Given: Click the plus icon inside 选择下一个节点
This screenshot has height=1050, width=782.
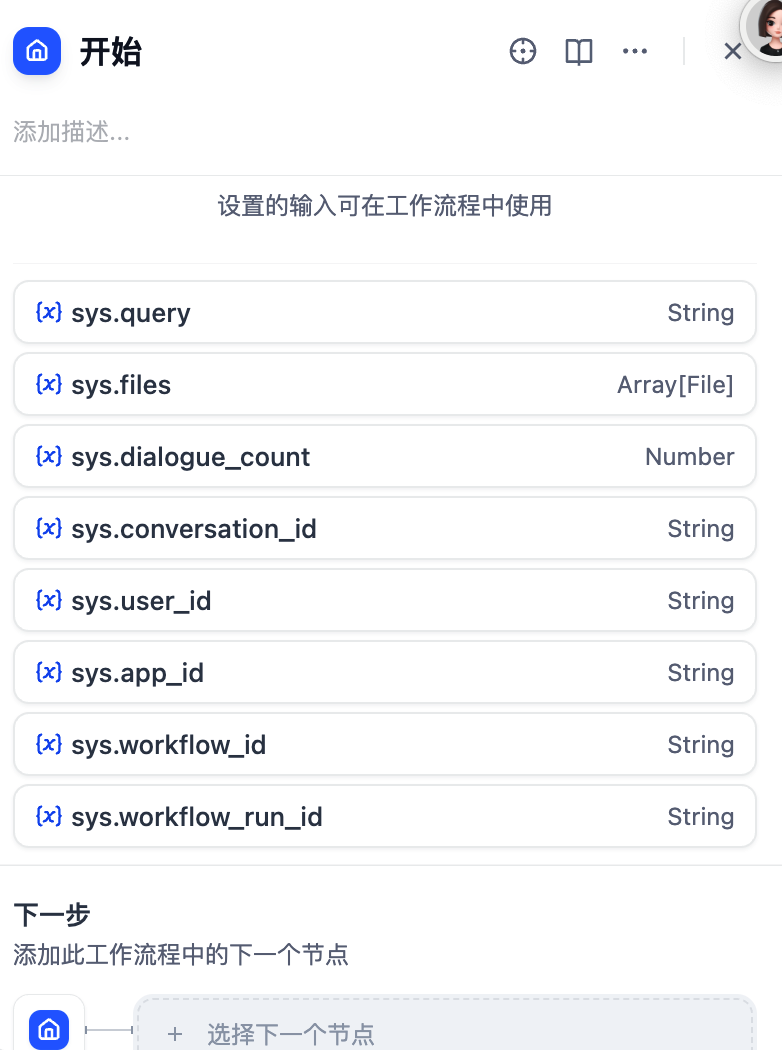Looking at the screenshot, I should [x=175, y=1035].
